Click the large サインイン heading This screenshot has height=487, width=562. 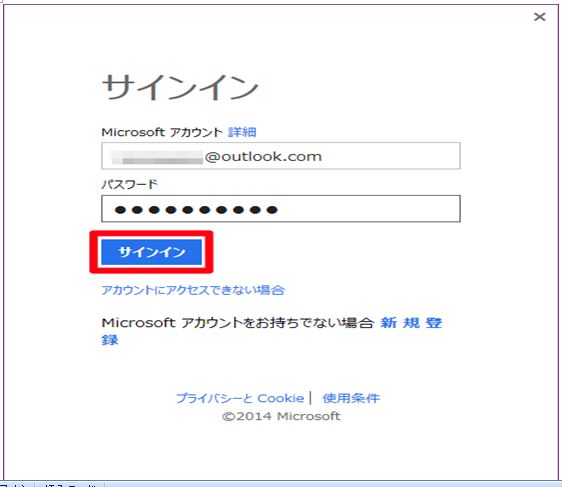tap(180, 87)
